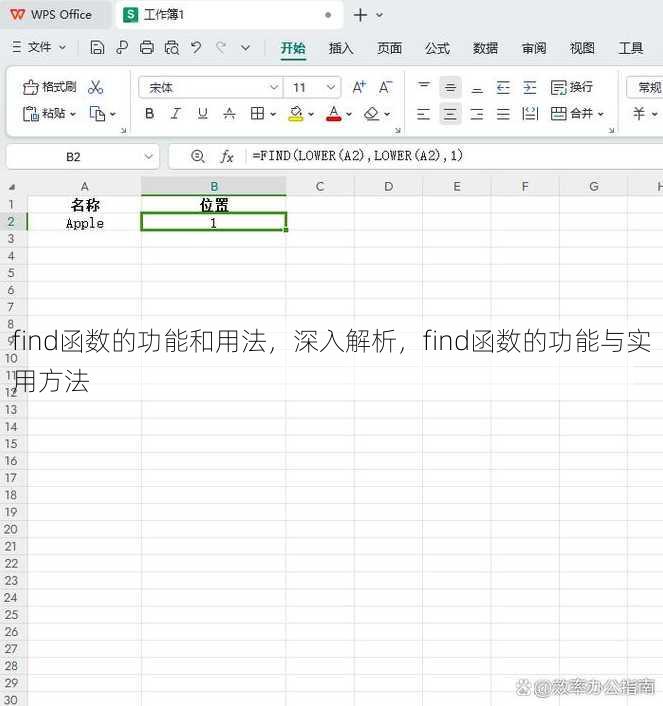
Task: Expand fill color options arrow
Action: click(x=311, y=114)
